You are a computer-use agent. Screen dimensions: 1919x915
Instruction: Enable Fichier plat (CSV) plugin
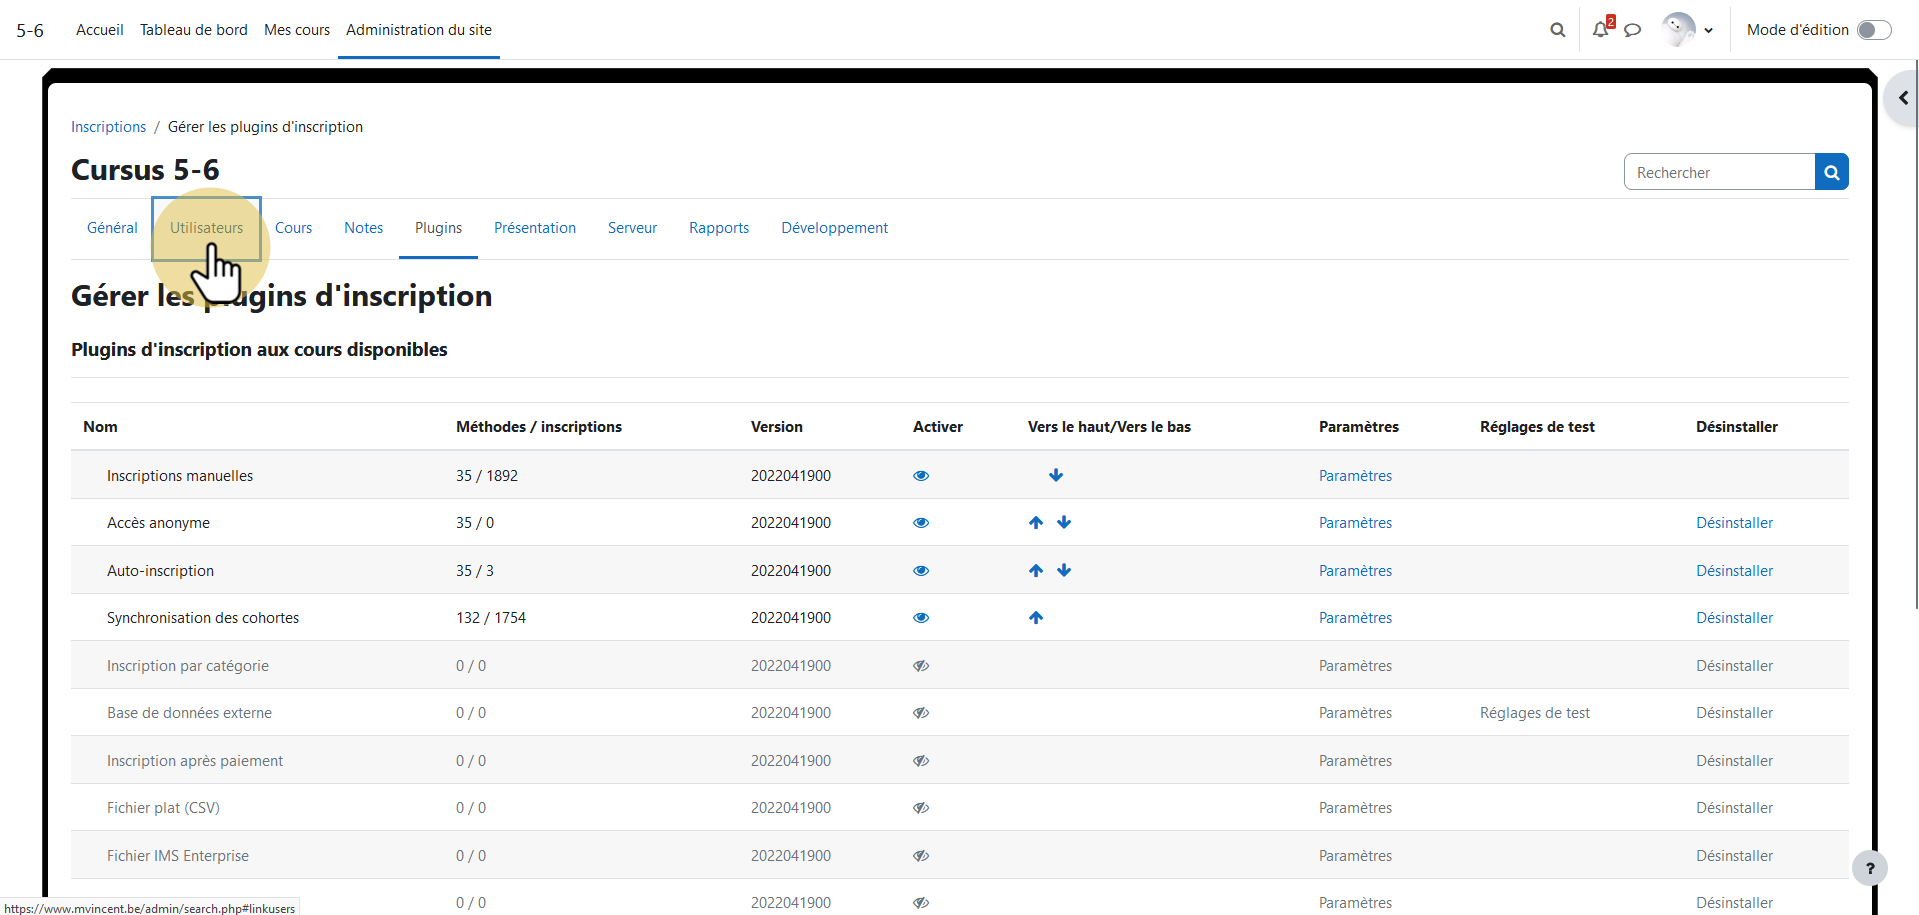pyautogui.click(x=921, y=808)
